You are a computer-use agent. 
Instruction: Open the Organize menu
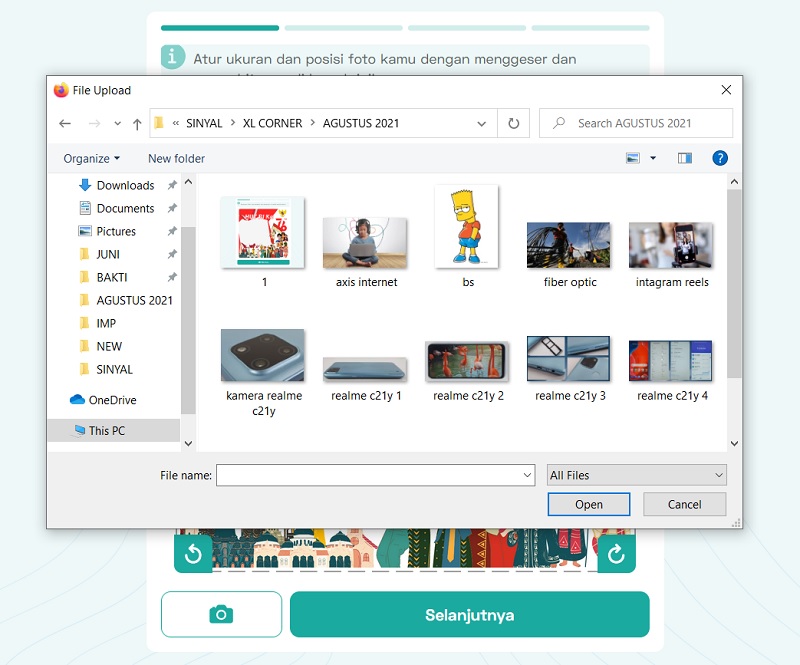(91, 158)
